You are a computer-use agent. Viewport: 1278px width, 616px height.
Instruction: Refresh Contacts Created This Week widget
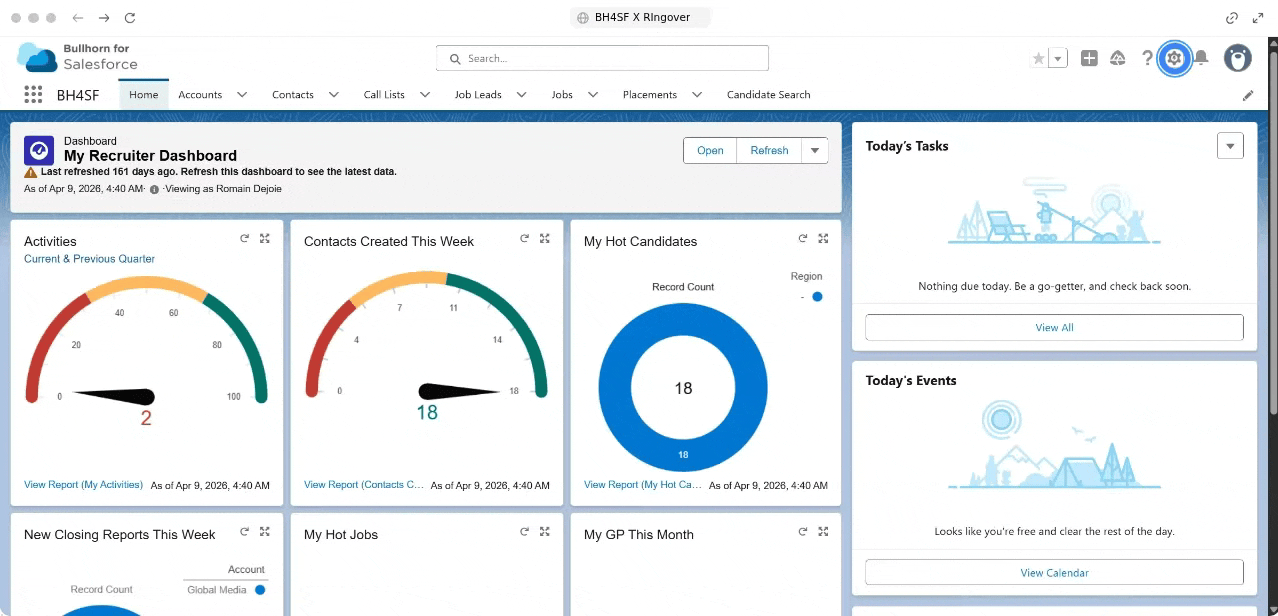[524, 238]
